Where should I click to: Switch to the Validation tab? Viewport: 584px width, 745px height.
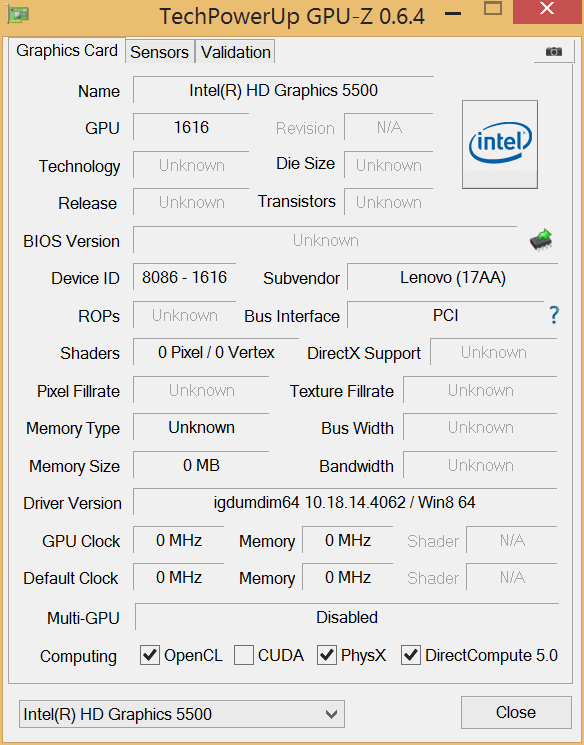(x=236, y=52)
